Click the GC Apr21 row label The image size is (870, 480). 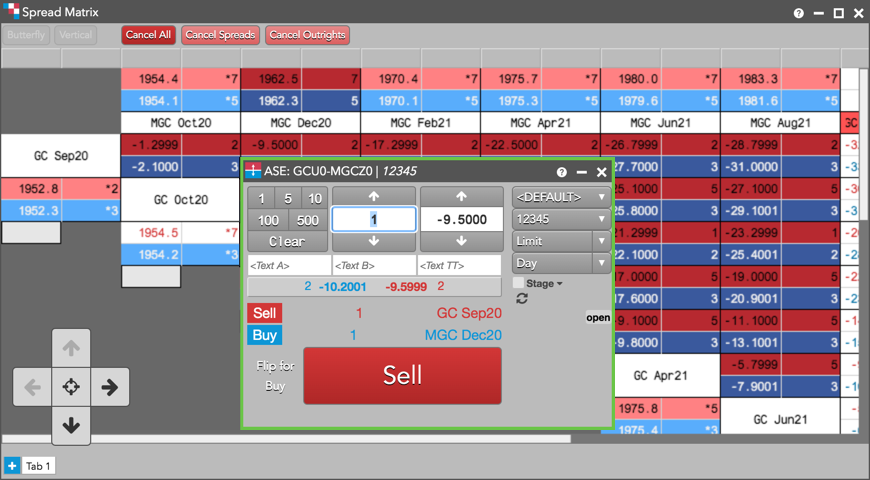click(660, 376)
